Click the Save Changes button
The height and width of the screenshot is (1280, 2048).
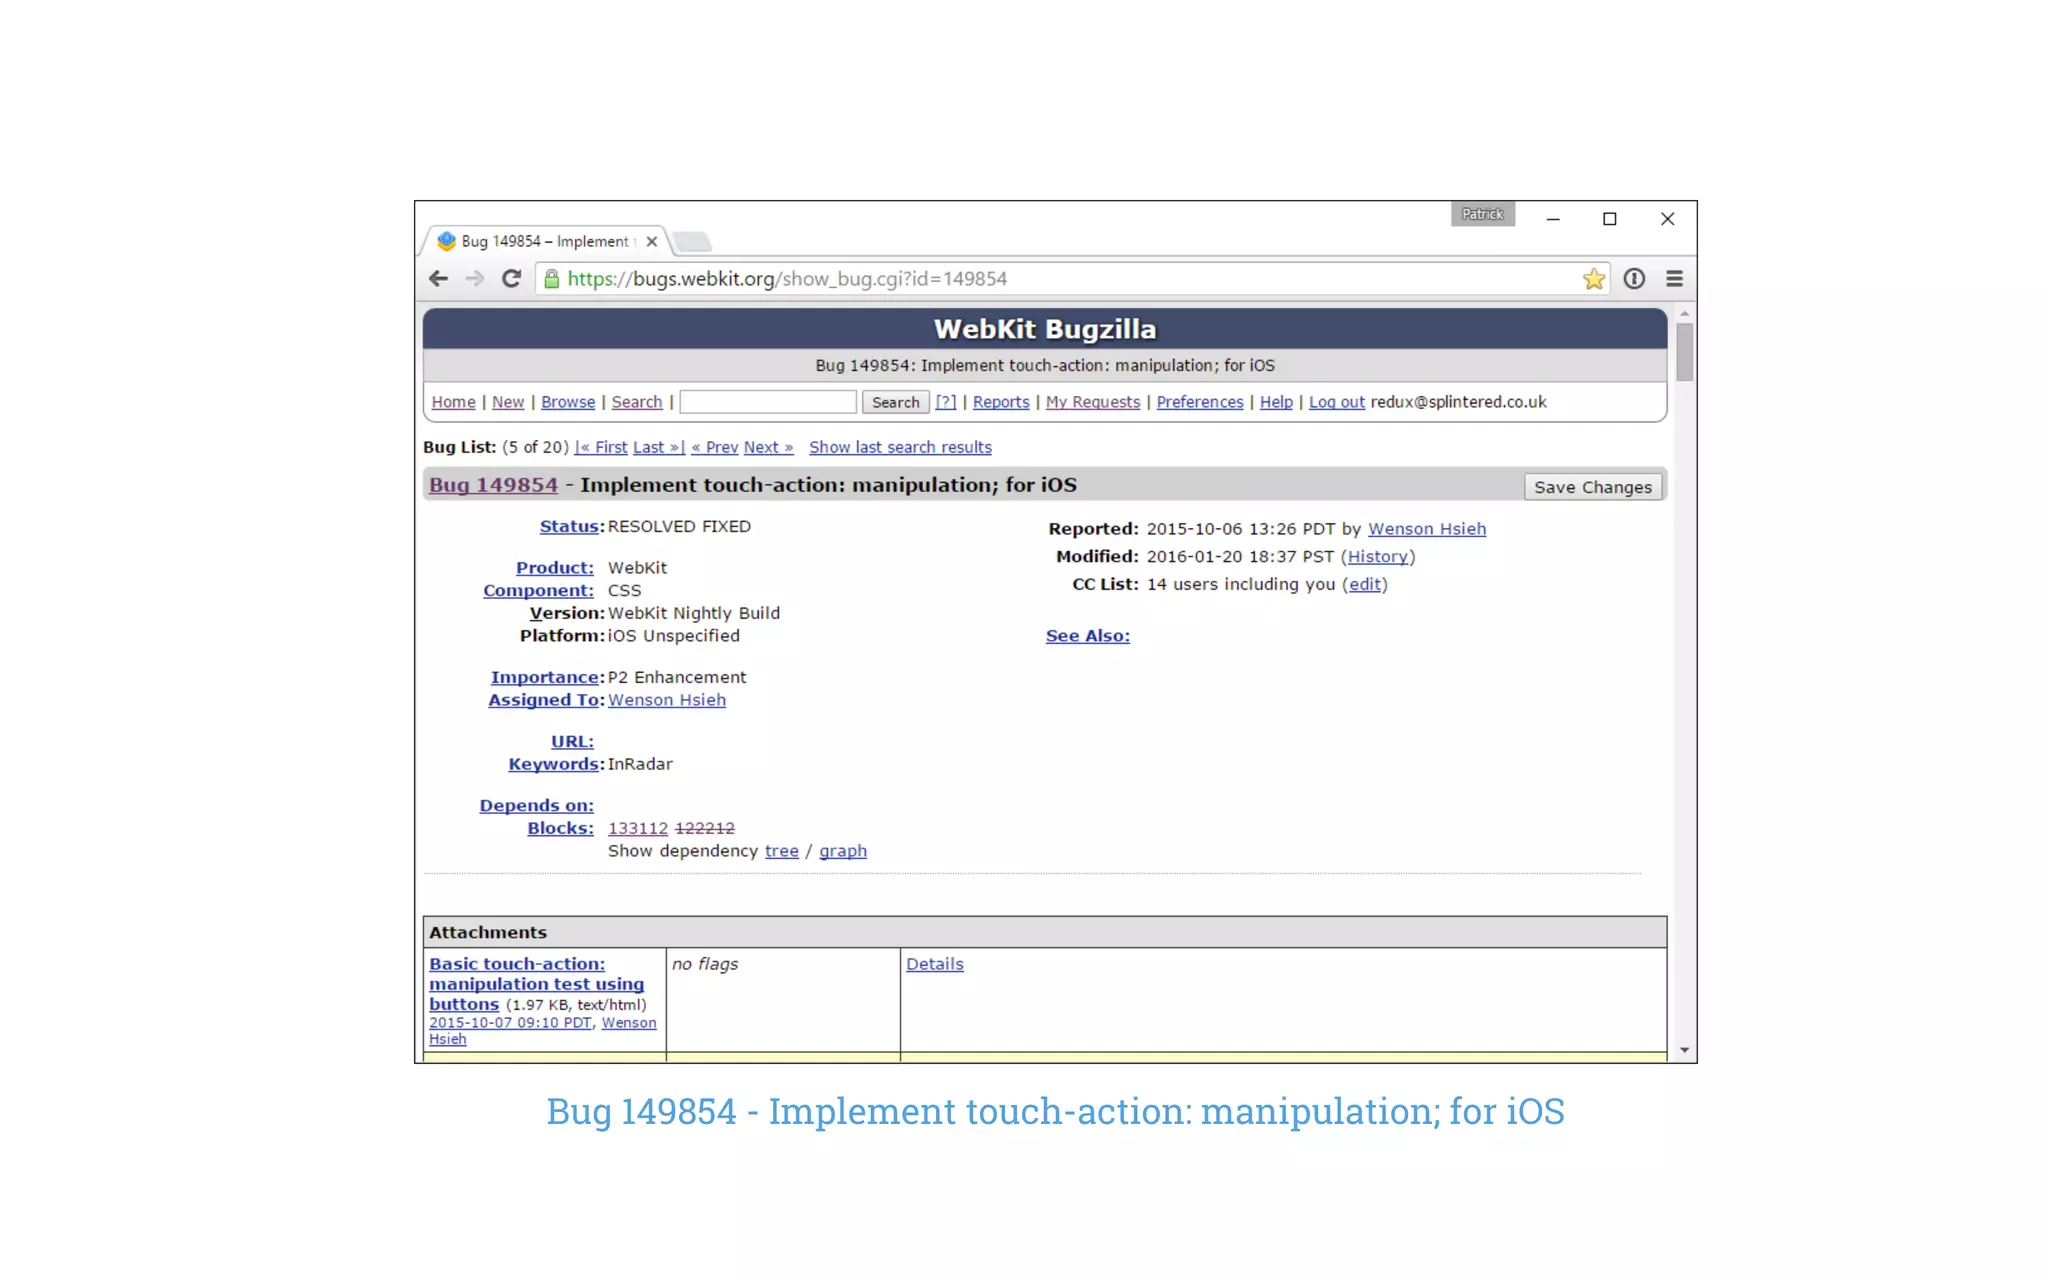pyautogui.click(x=1593, y=487)
